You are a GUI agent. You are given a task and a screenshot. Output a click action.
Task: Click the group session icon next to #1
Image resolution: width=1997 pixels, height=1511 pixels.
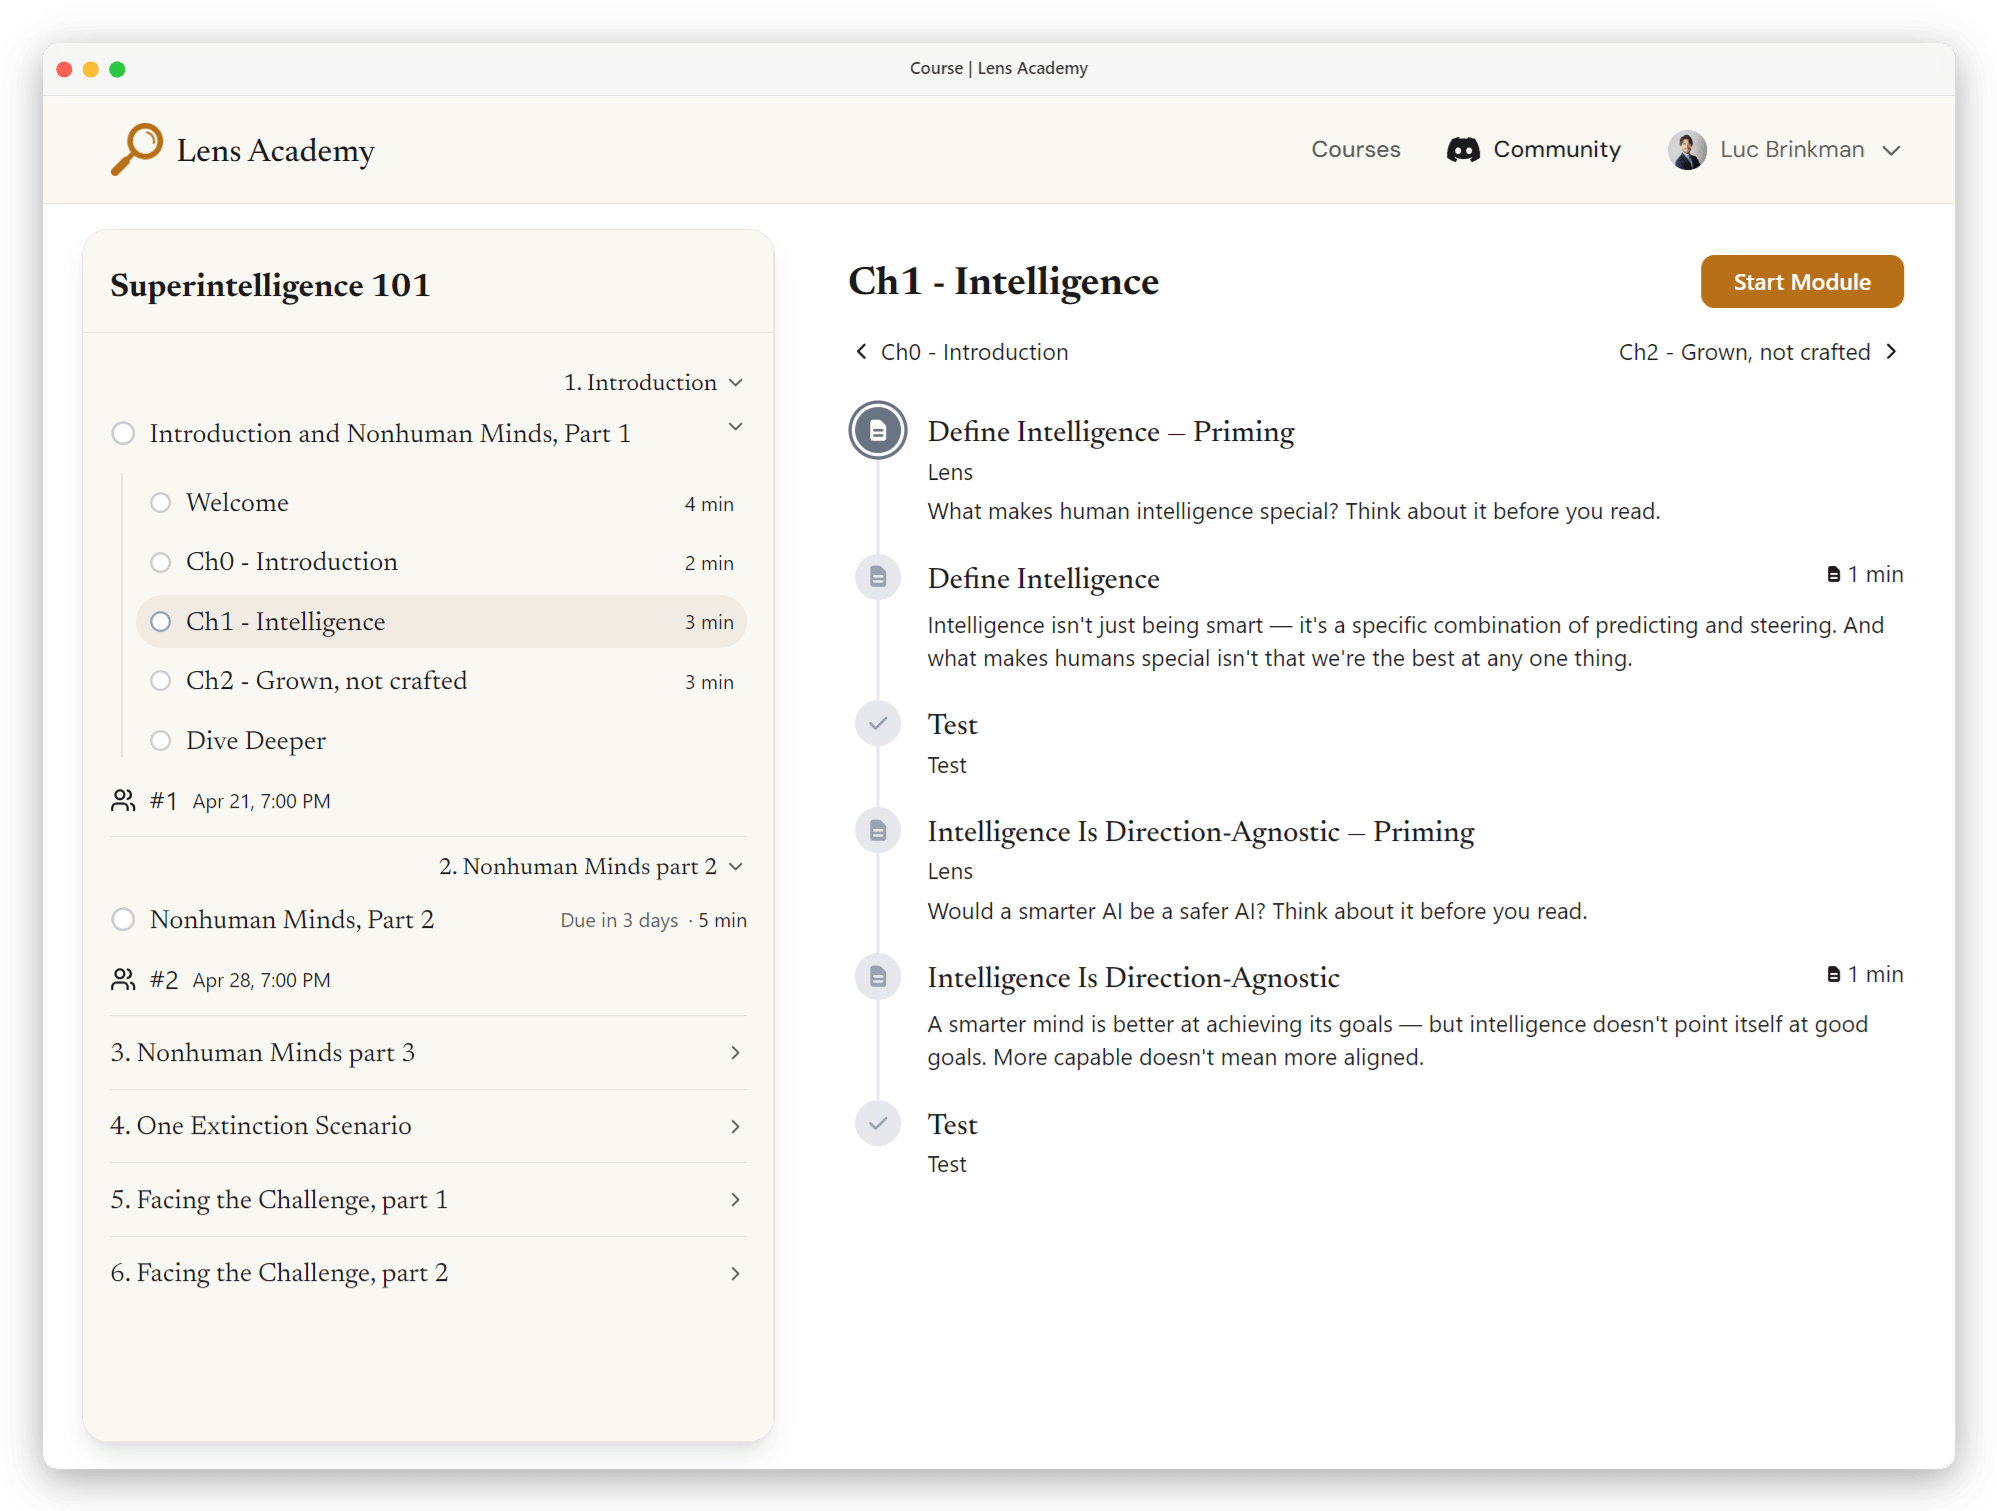pyautogui.click(x=123, y=800)
